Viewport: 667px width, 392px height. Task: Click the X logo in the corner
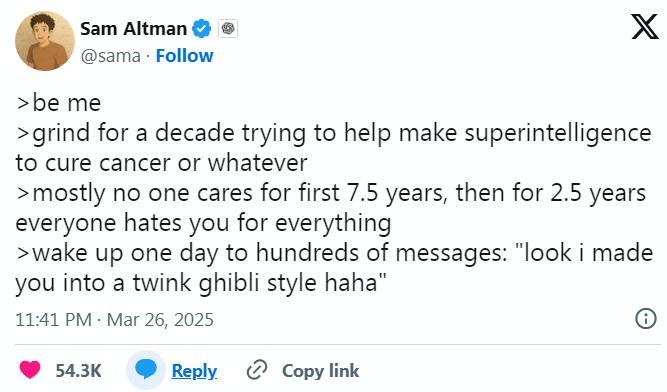pos(644,26)
